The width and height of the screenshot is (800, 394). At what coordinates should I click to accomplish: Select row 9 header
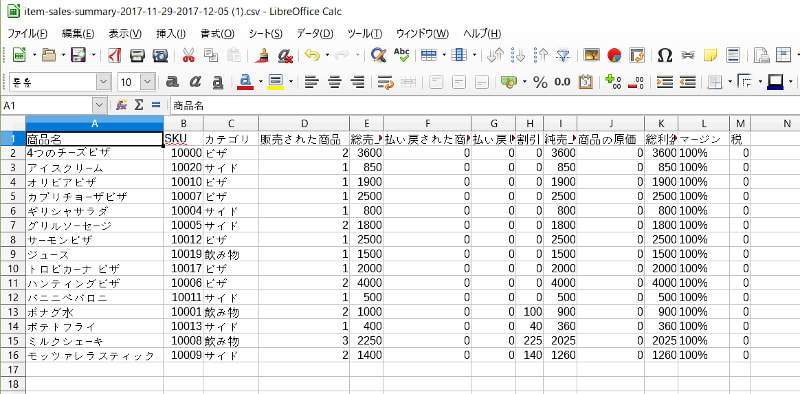coord(13,254)
